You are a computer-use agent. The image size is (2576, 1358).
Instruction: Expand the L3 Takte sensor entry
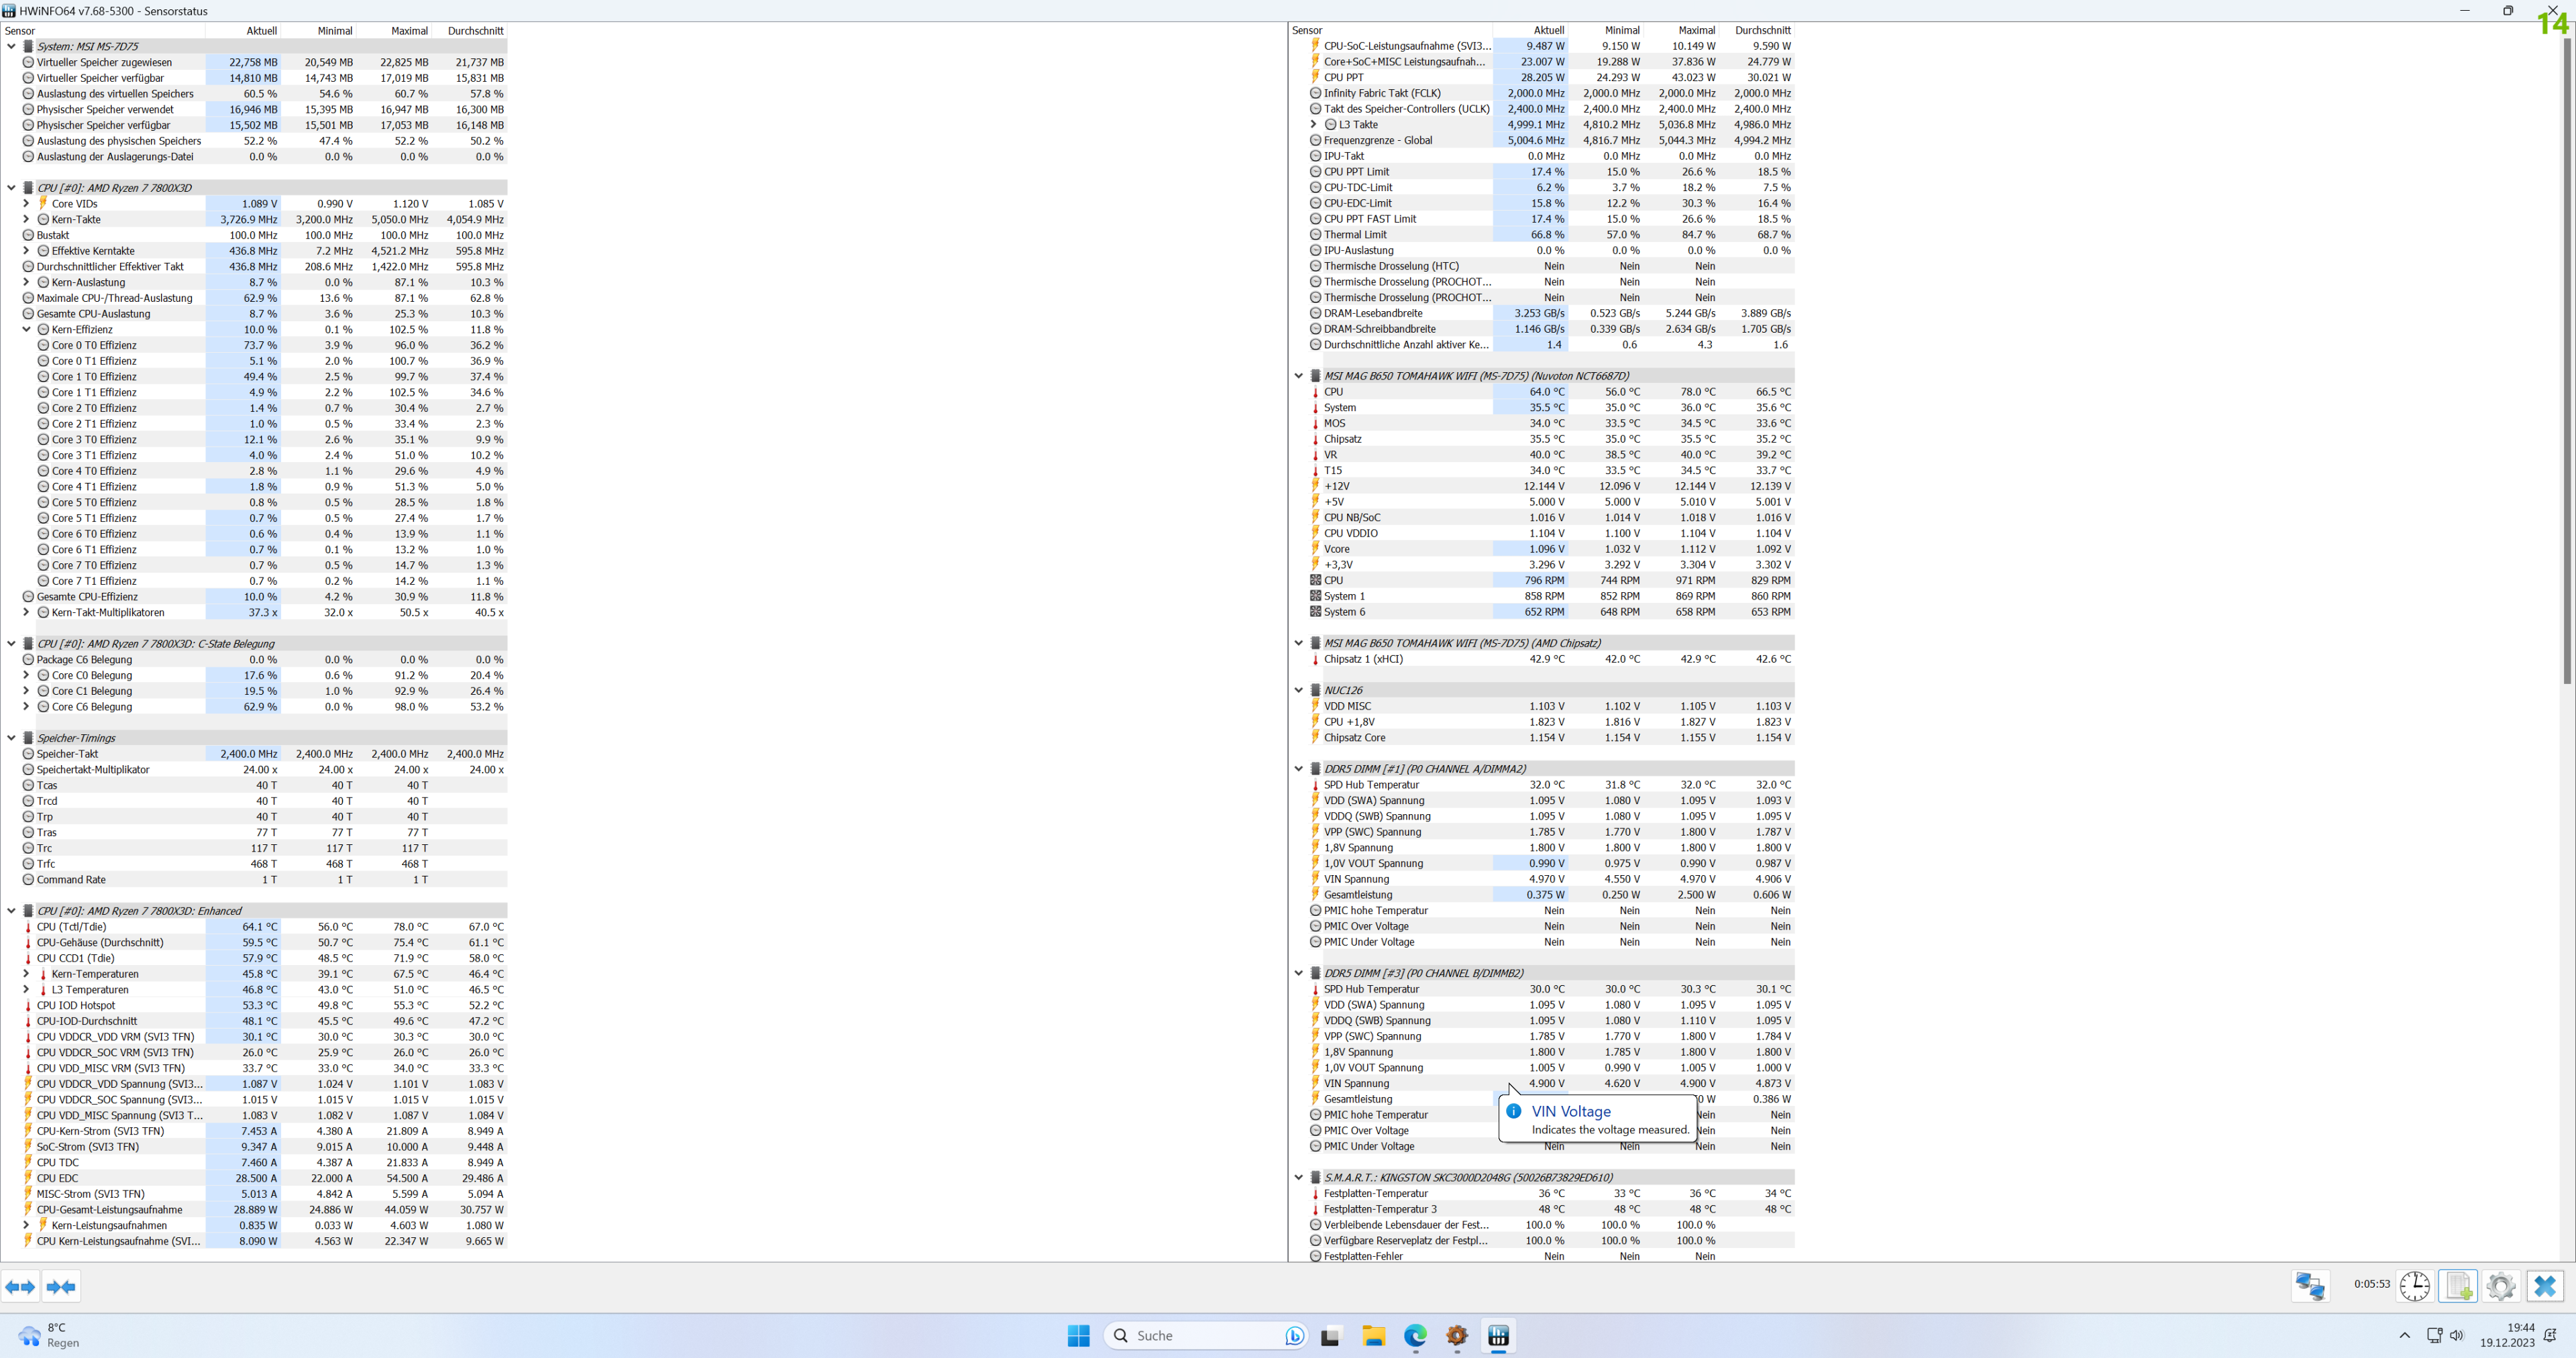pyautogui.click(x=1314, y=125)
